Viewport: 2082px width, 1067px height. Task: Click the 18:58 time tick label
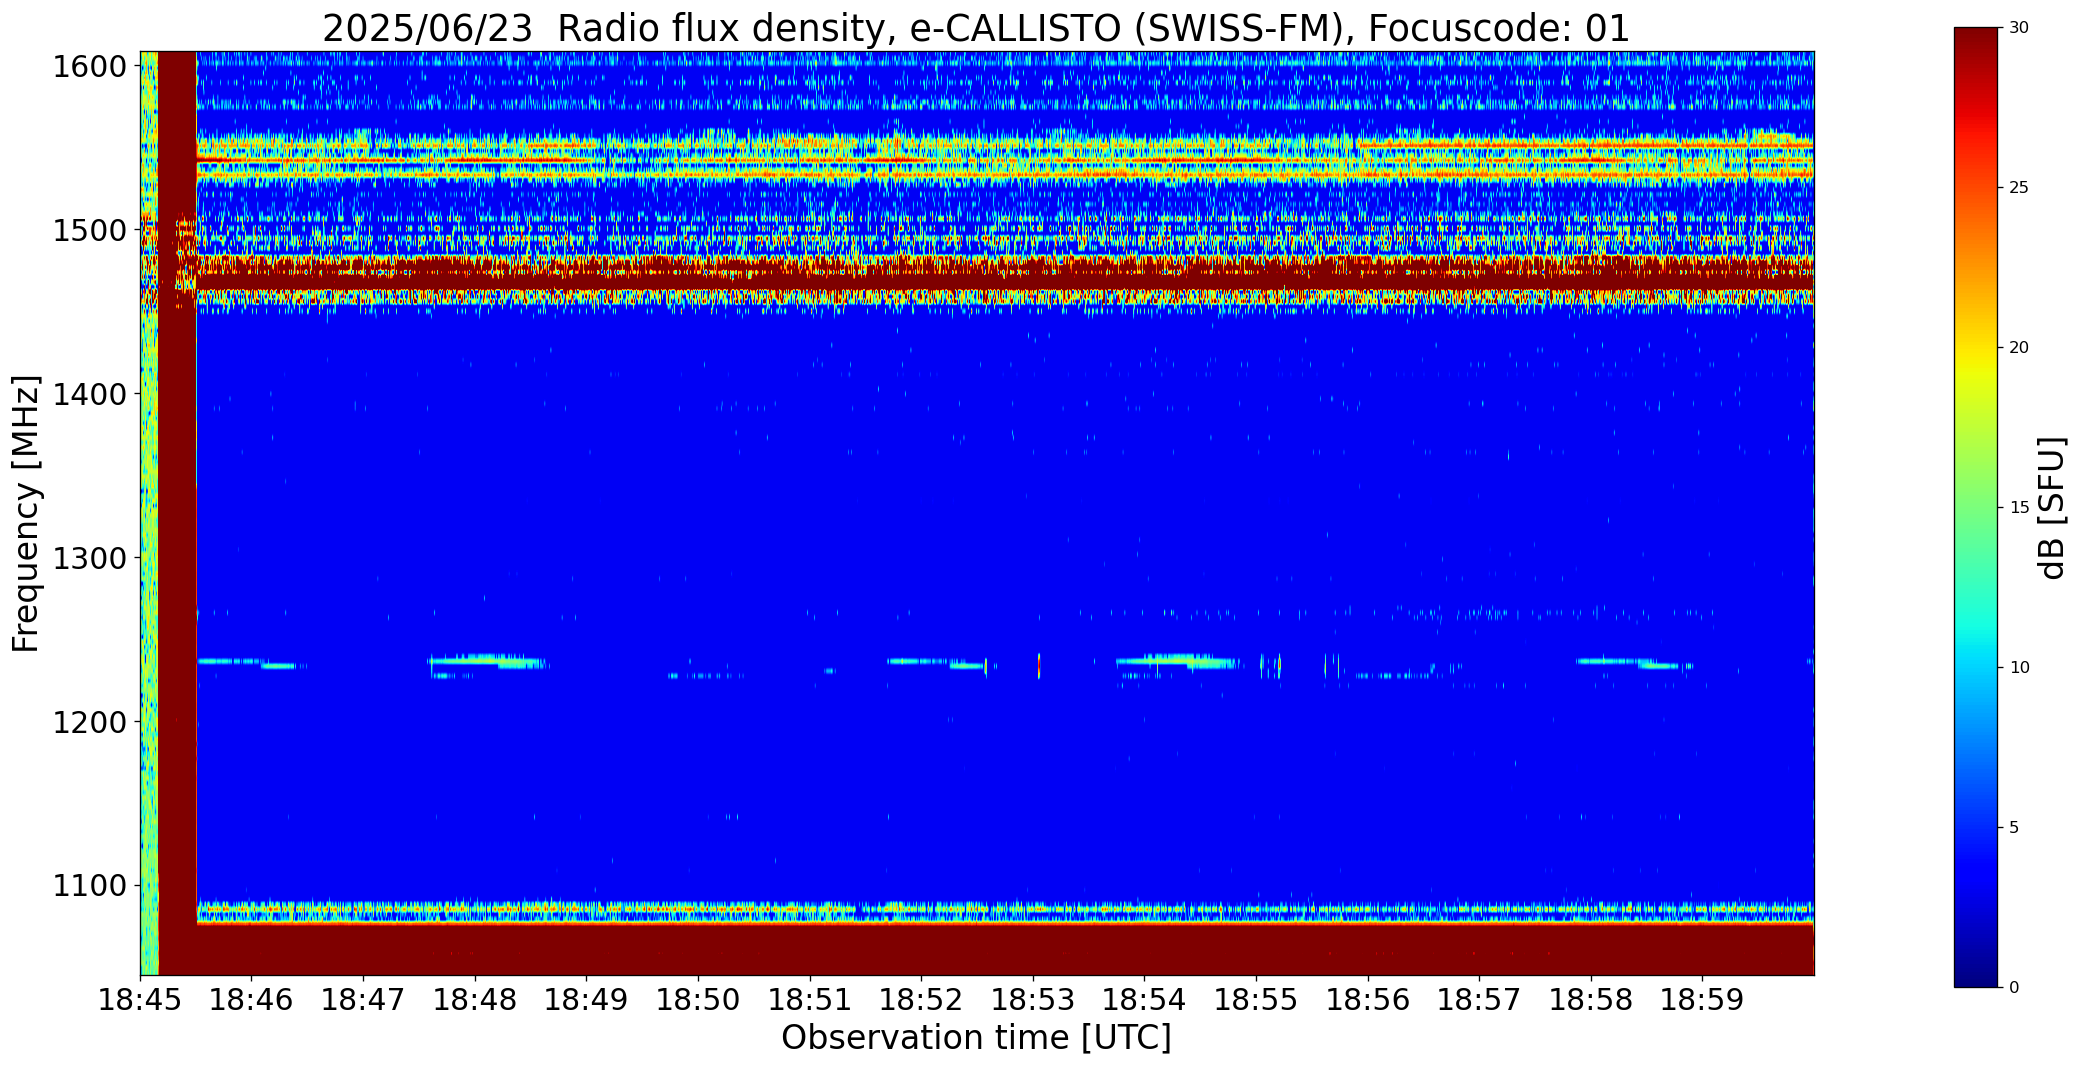(1591, 999)
